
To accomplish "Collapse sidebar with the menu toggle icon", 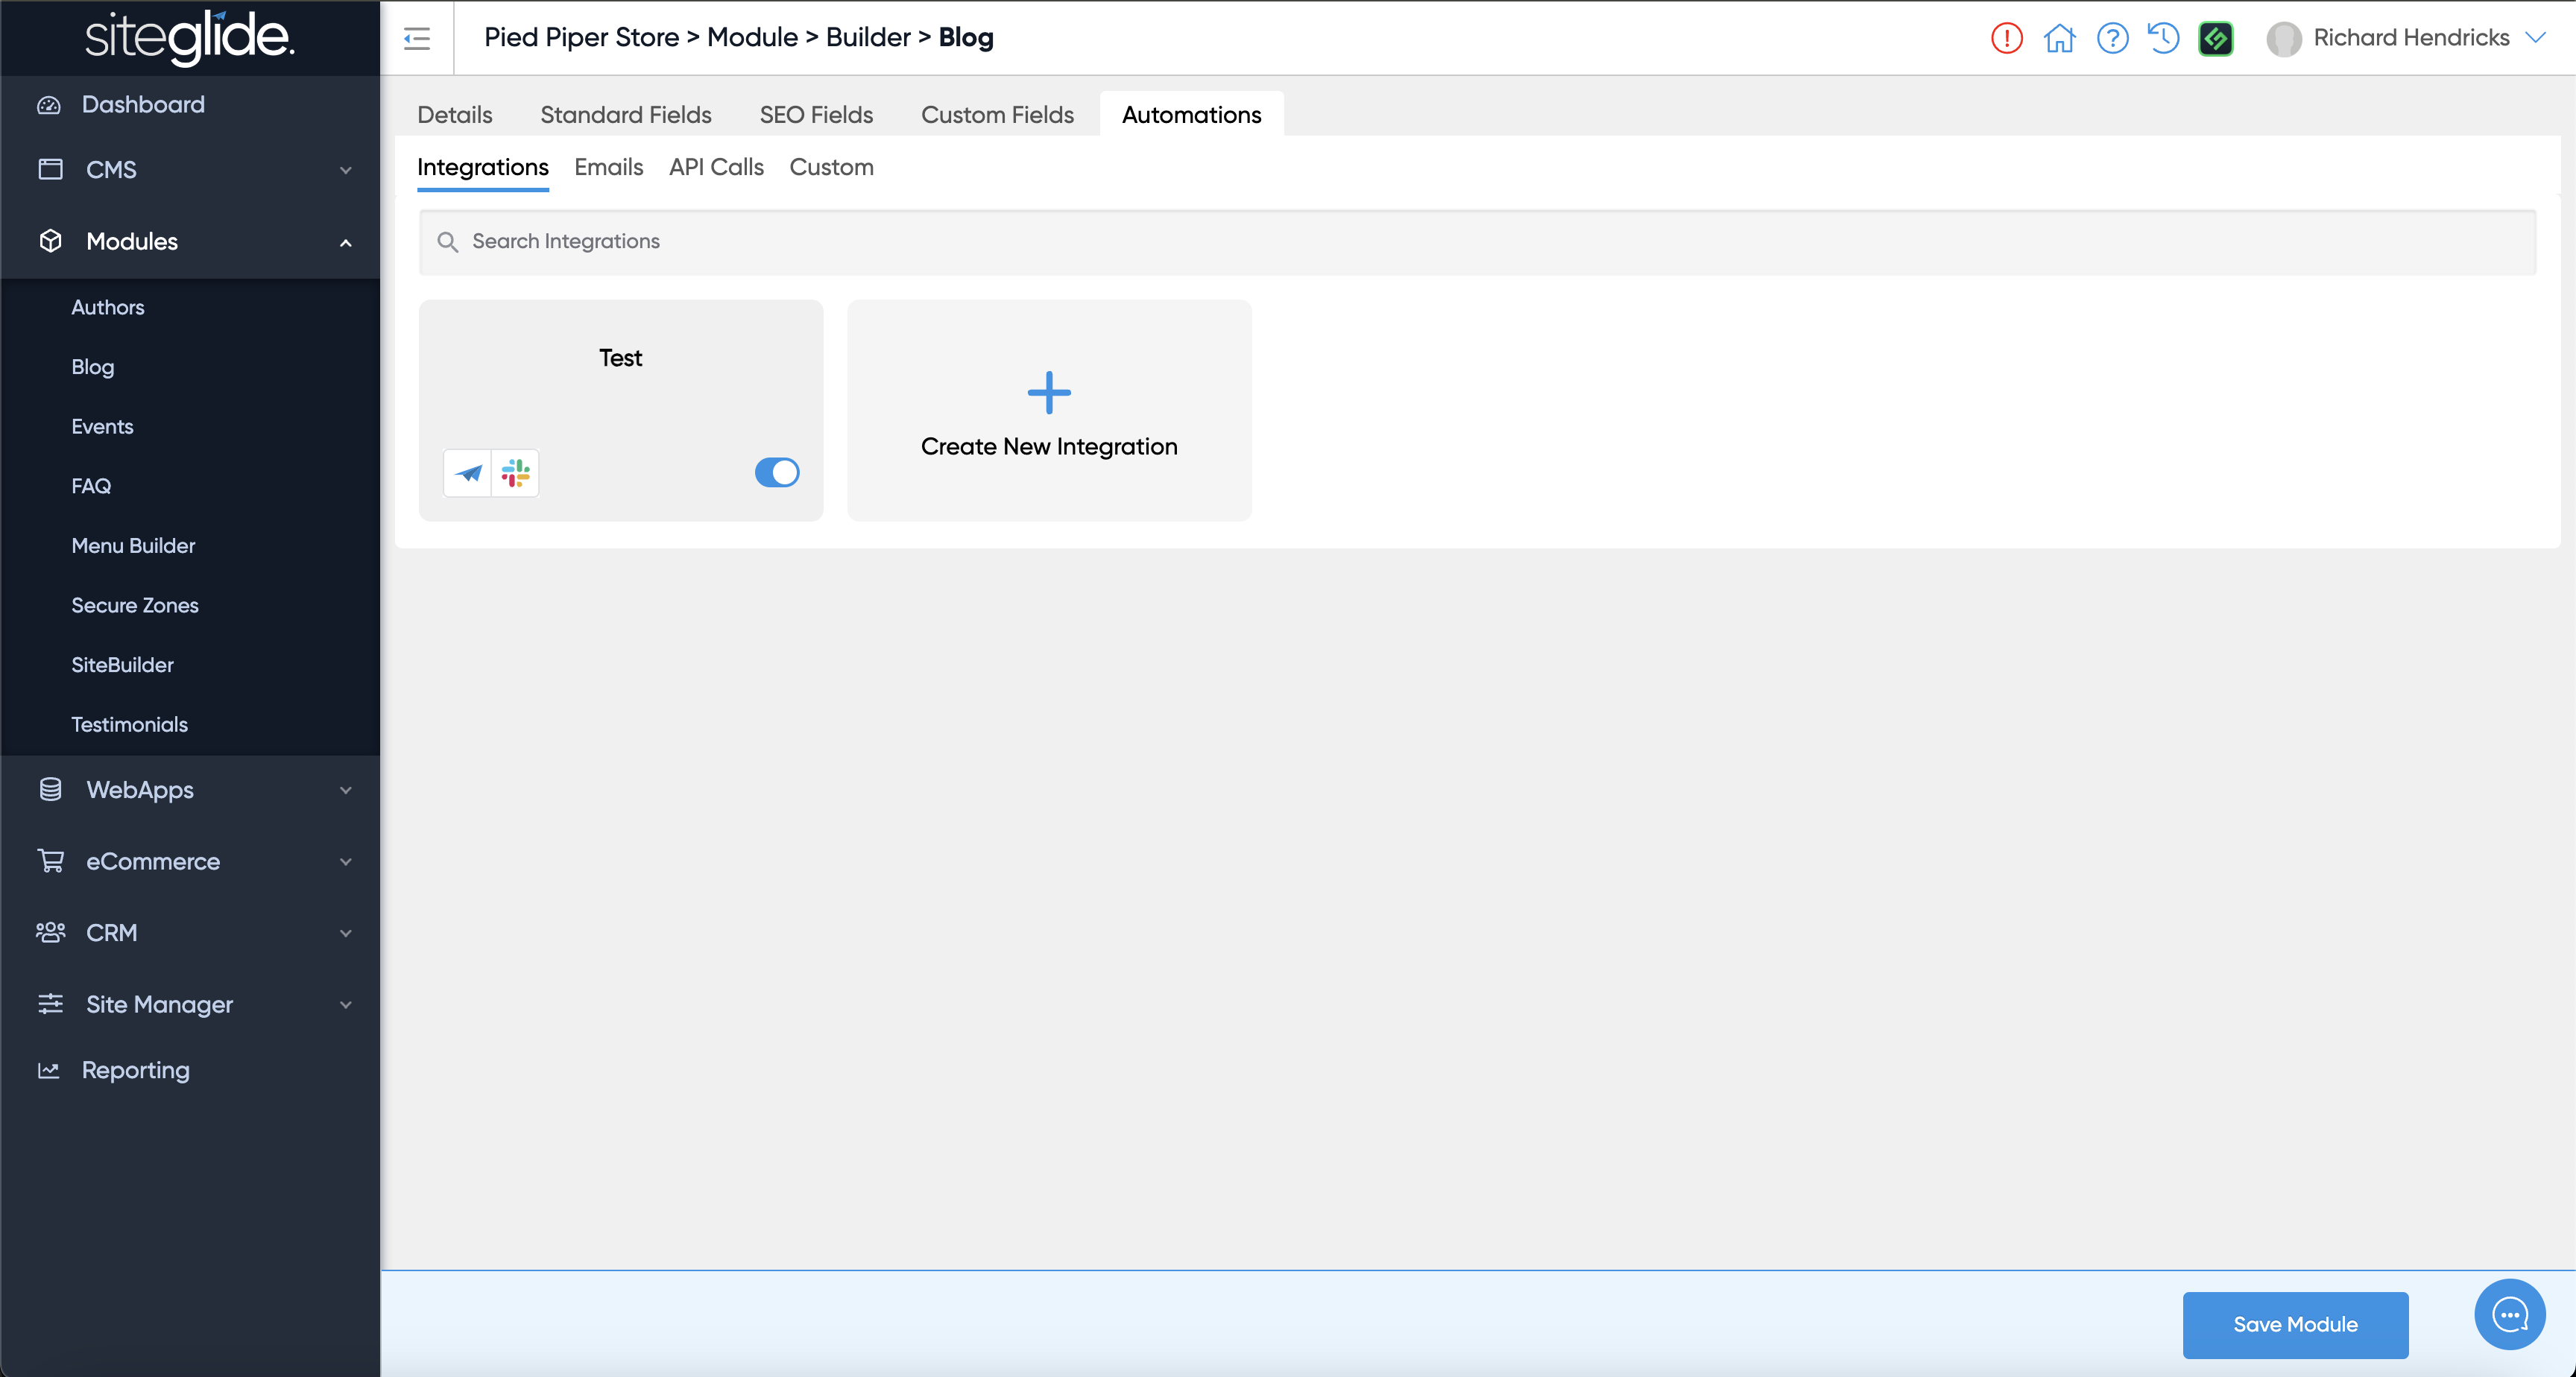I will pos(417,38).
